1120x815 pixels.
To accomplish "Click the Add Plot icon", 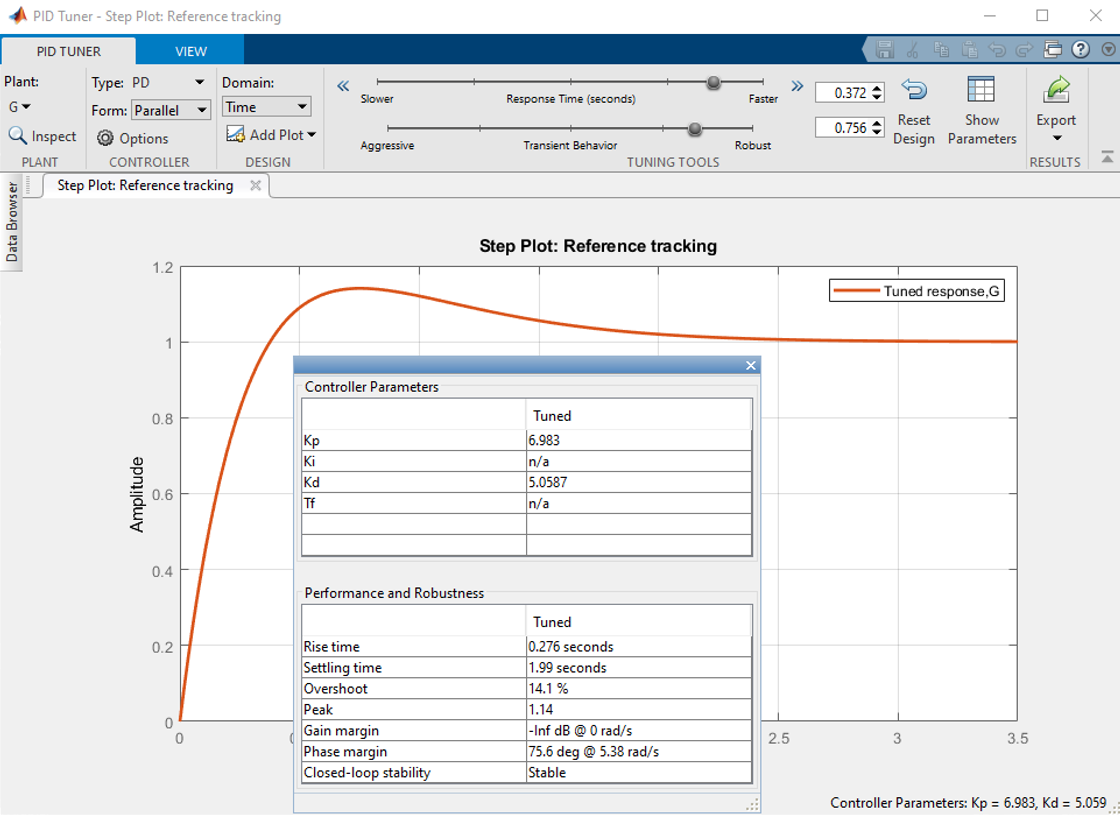I will coord(236,134).
